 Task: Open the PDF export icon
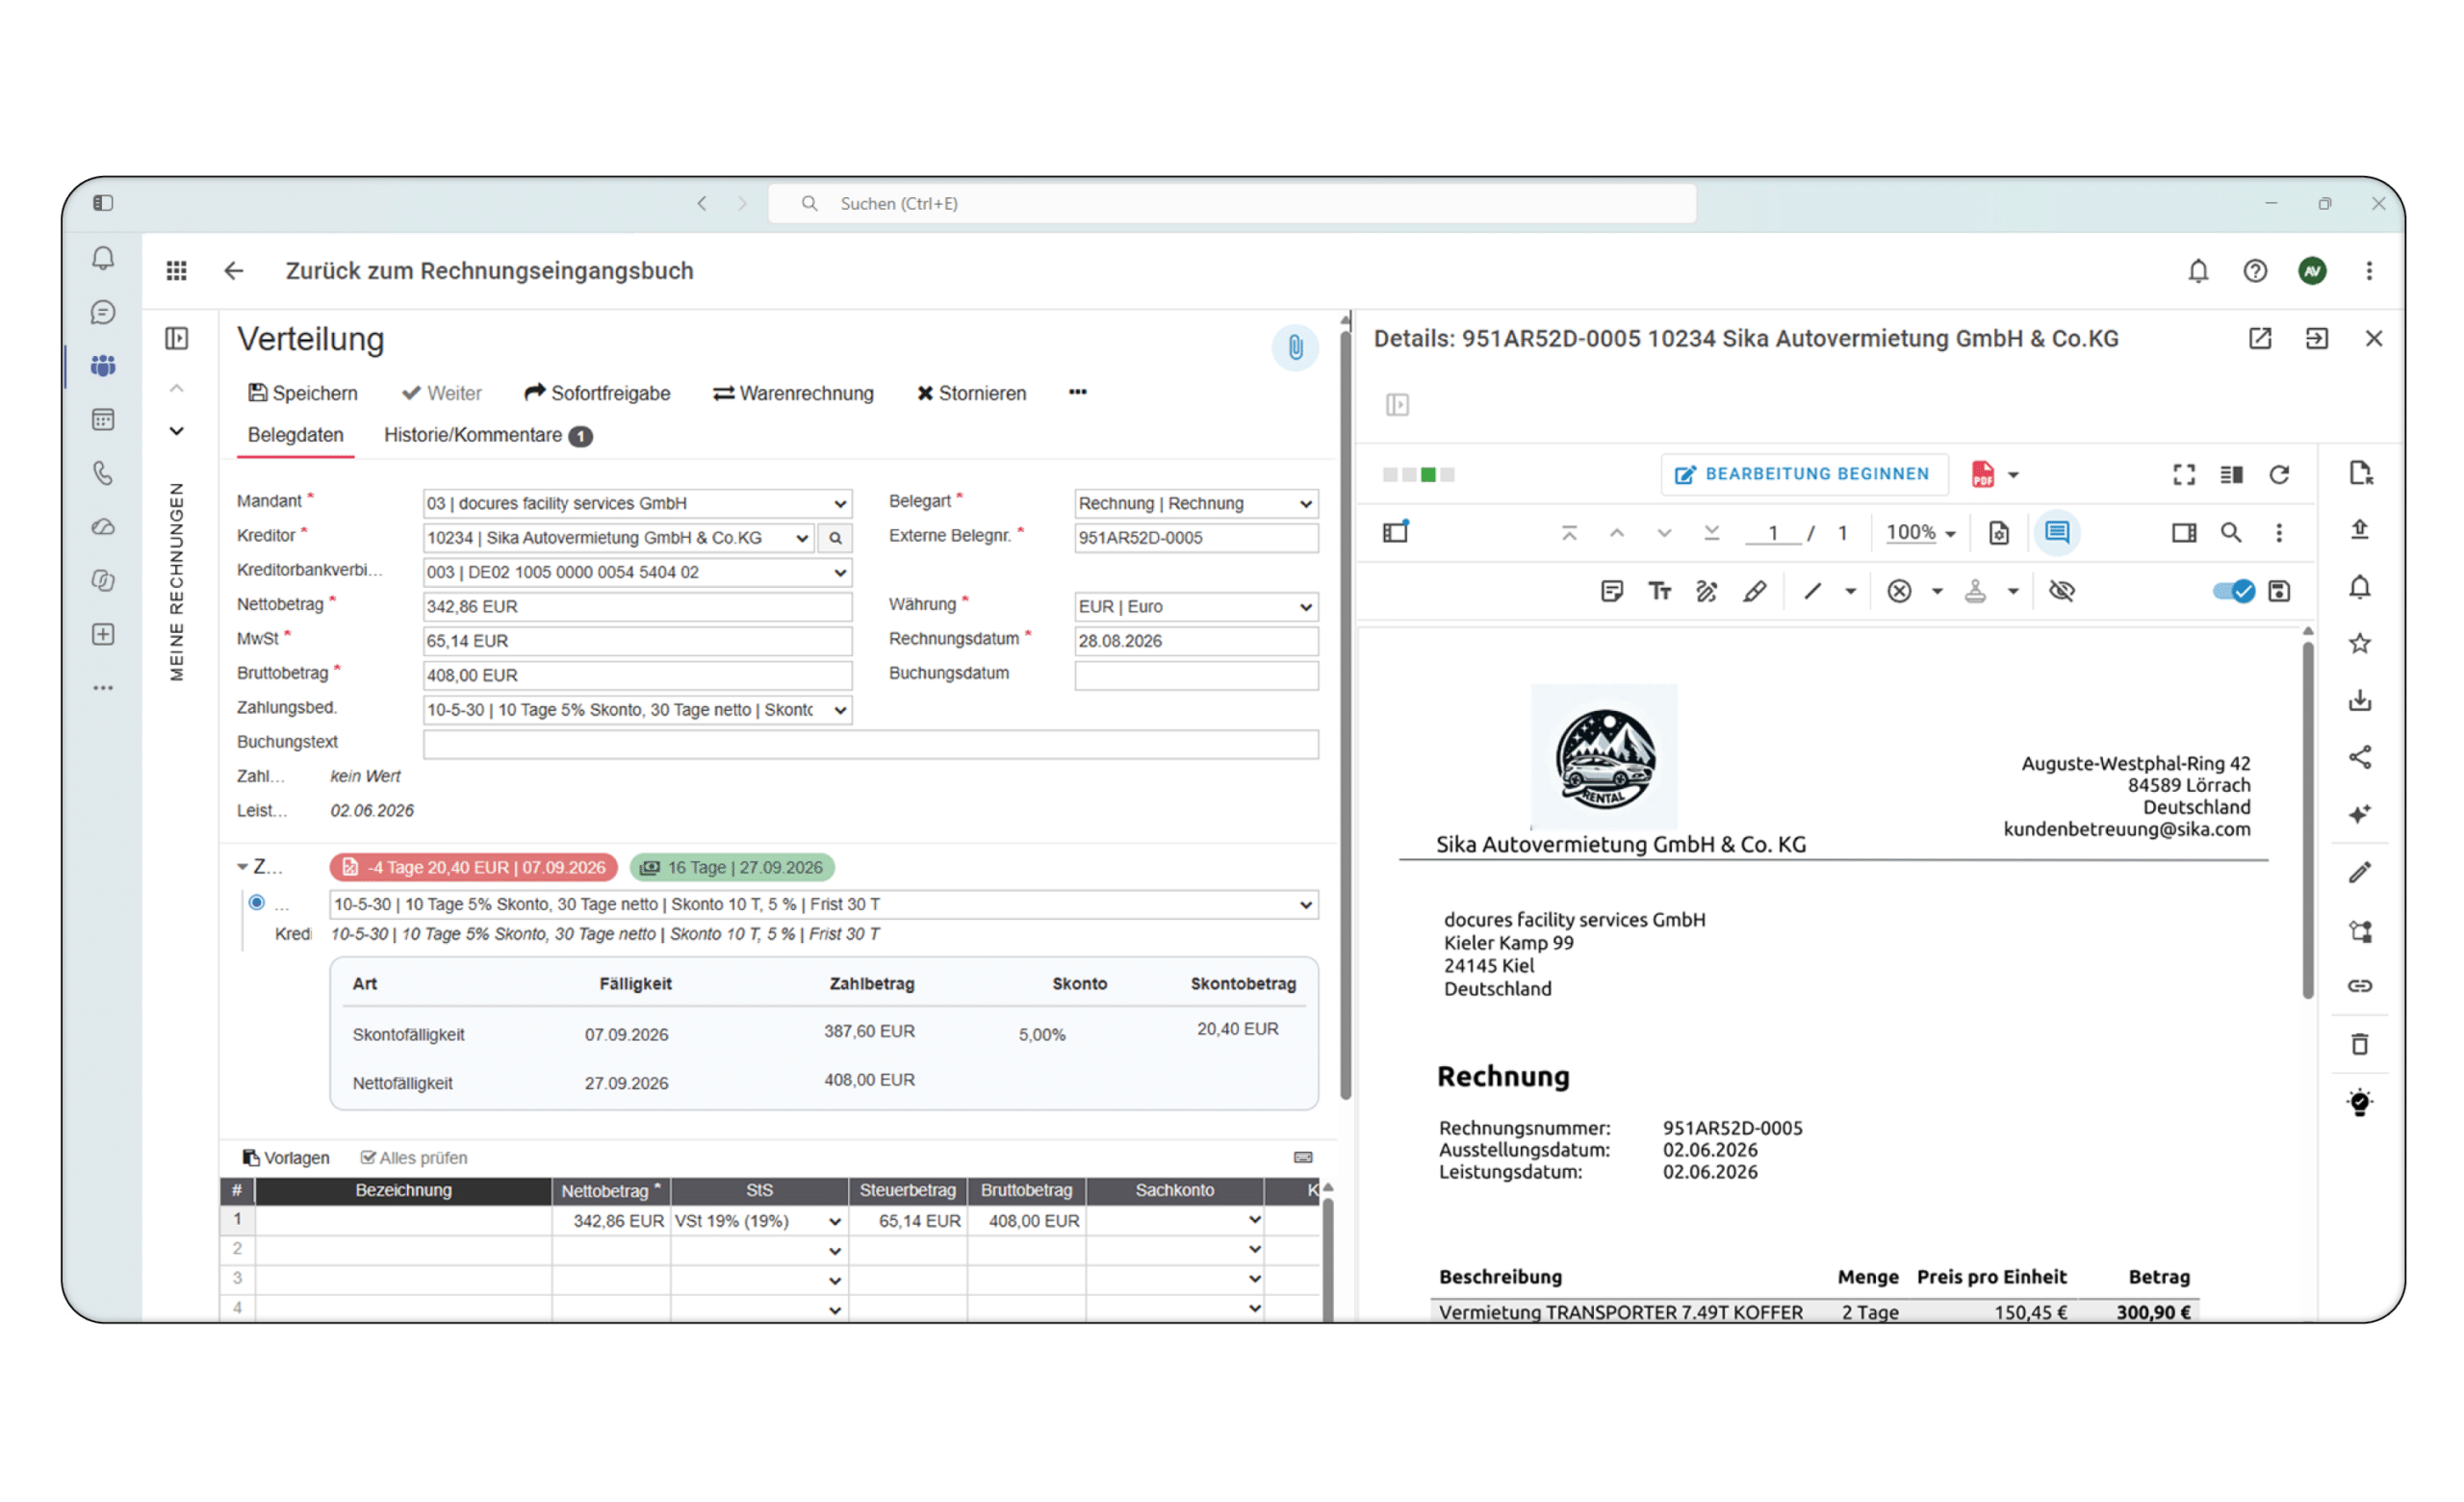(1982, 474)
